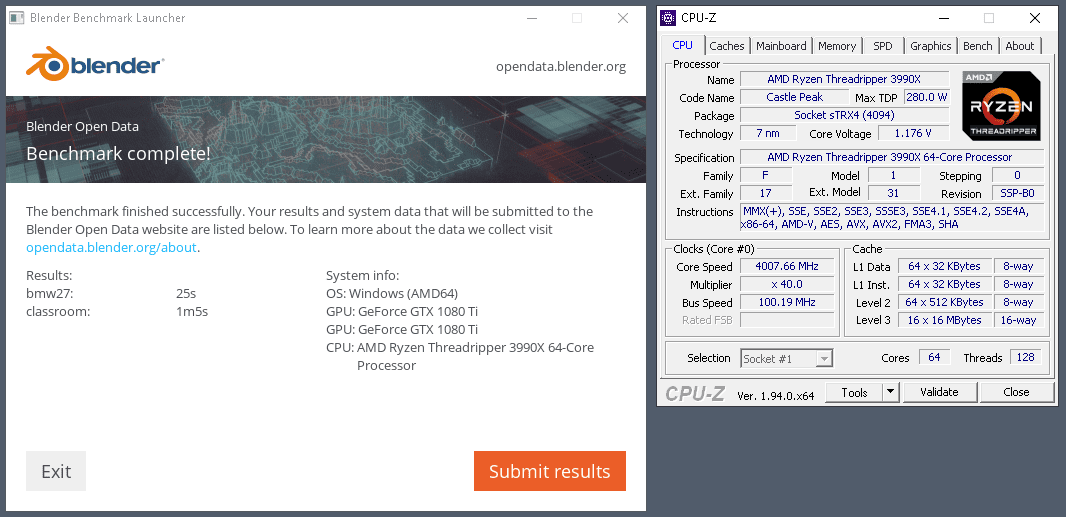1066x517 pixels.
Task: Click the Ext. Model value '31'
Action: [x=893, y=193]
